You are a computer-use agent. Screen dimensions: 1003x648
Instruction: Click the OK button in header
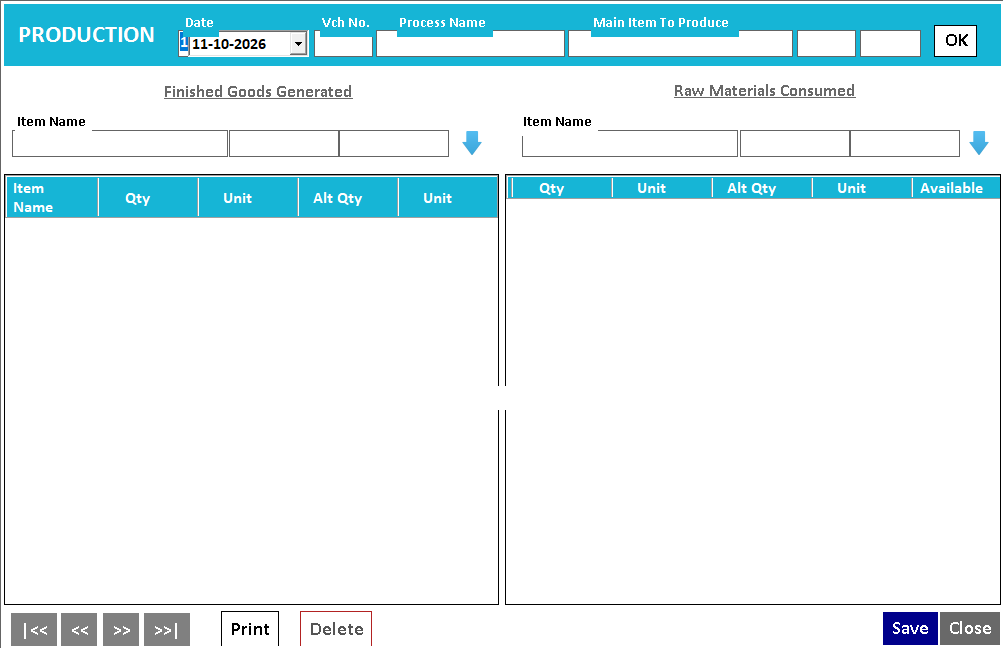click(956, 41)
